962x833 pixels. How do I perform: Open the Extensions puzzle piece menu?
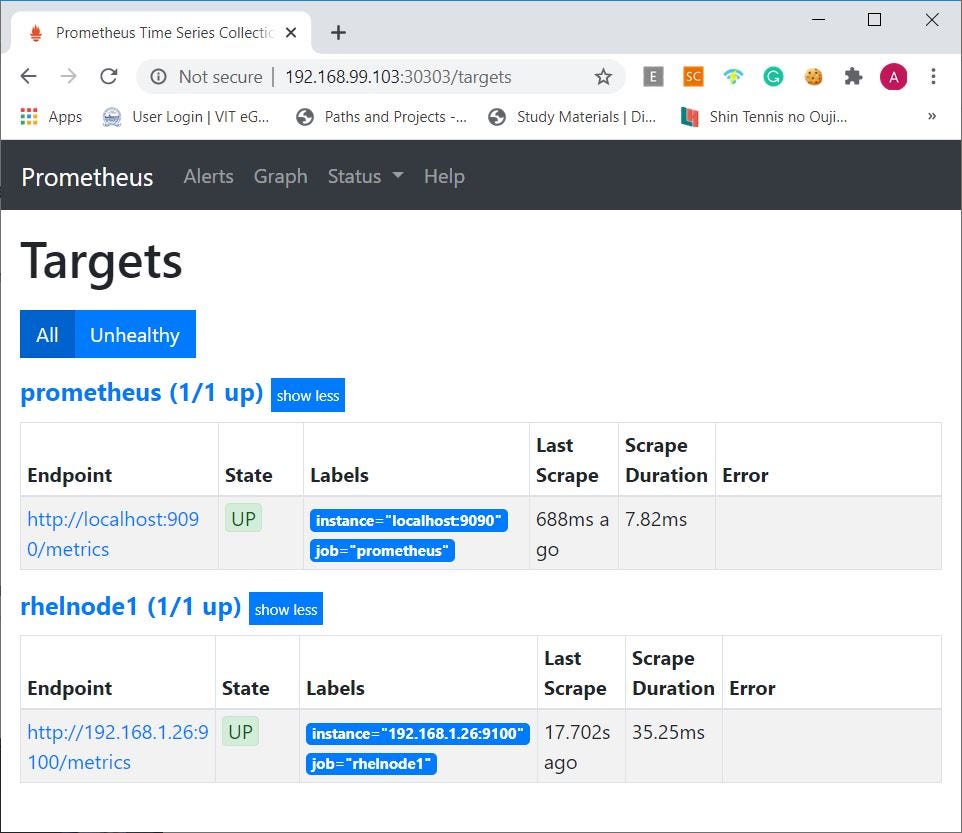(853, 77)
